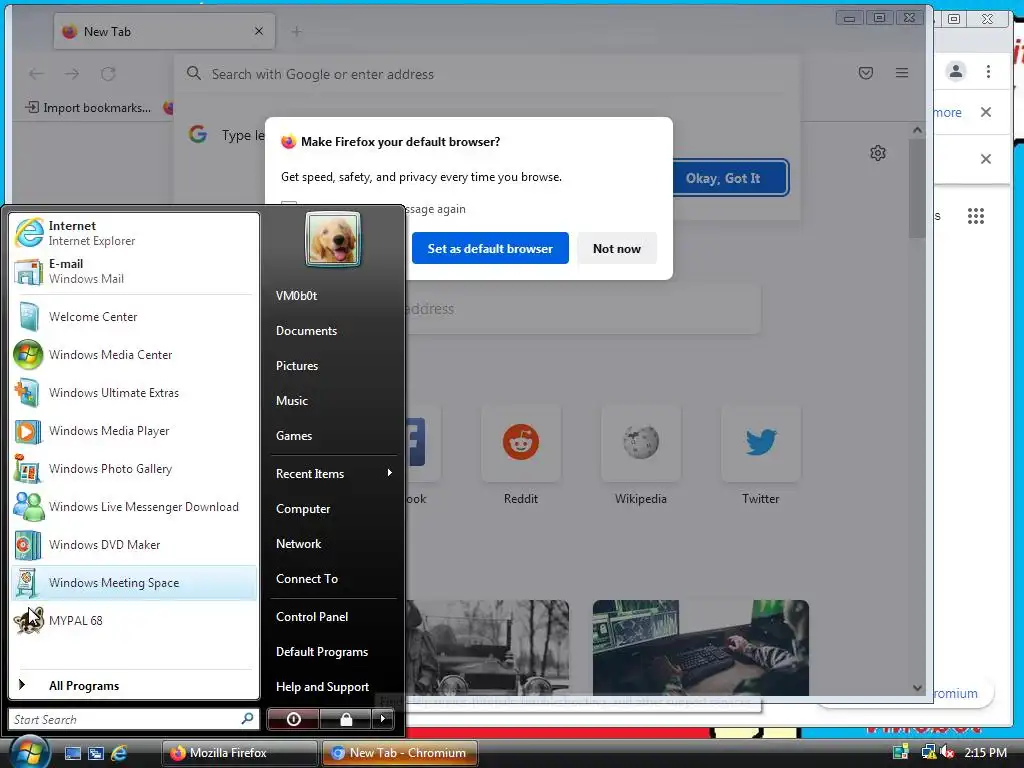Screen dimensions: 1024x768
Task: Click Firefox back arrow
Action: [37, 74]
